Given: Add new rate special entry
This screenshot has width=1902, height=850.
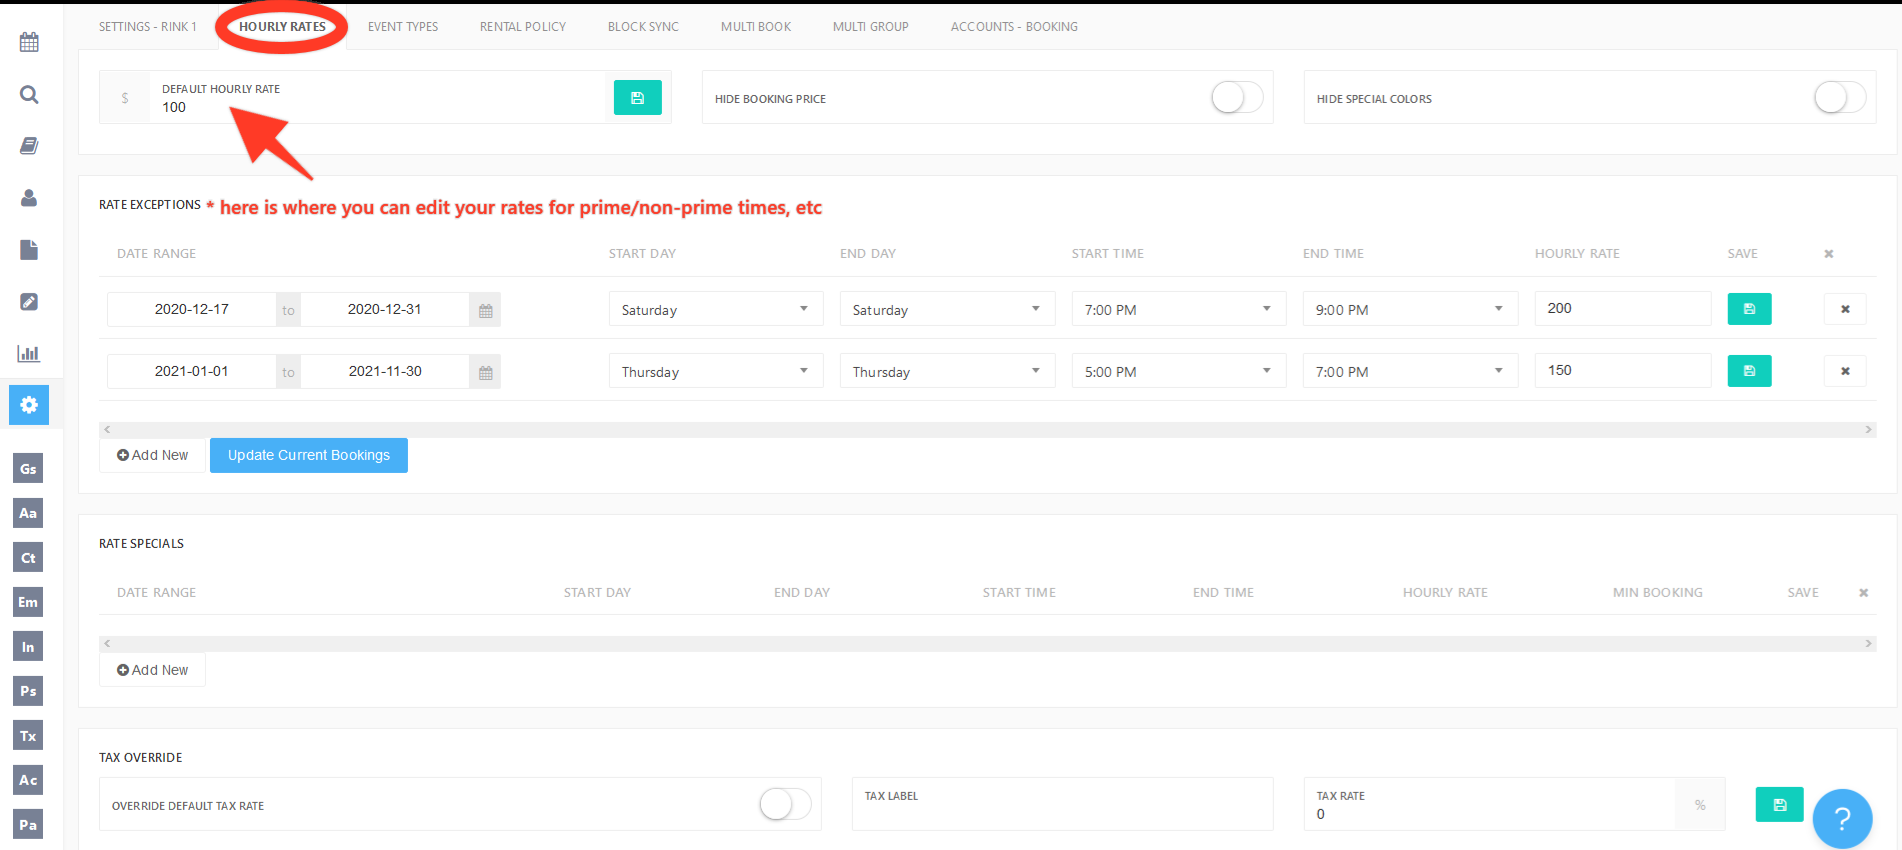Looking at the screenshot, I should pos(152,670).
